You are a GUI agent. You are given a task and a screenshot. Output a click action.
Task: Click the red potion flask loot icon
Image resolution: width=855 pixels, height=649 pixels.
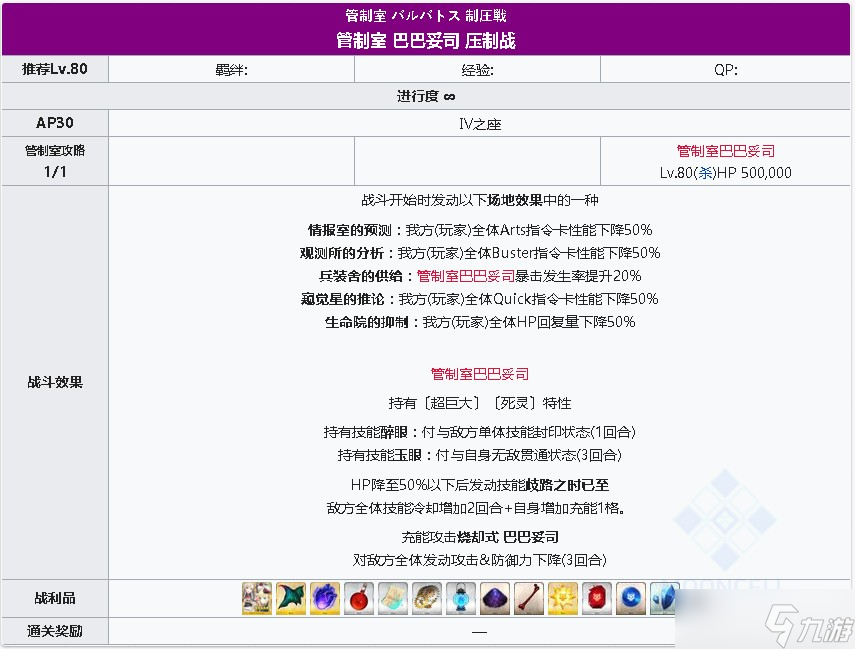click(359, 598)
